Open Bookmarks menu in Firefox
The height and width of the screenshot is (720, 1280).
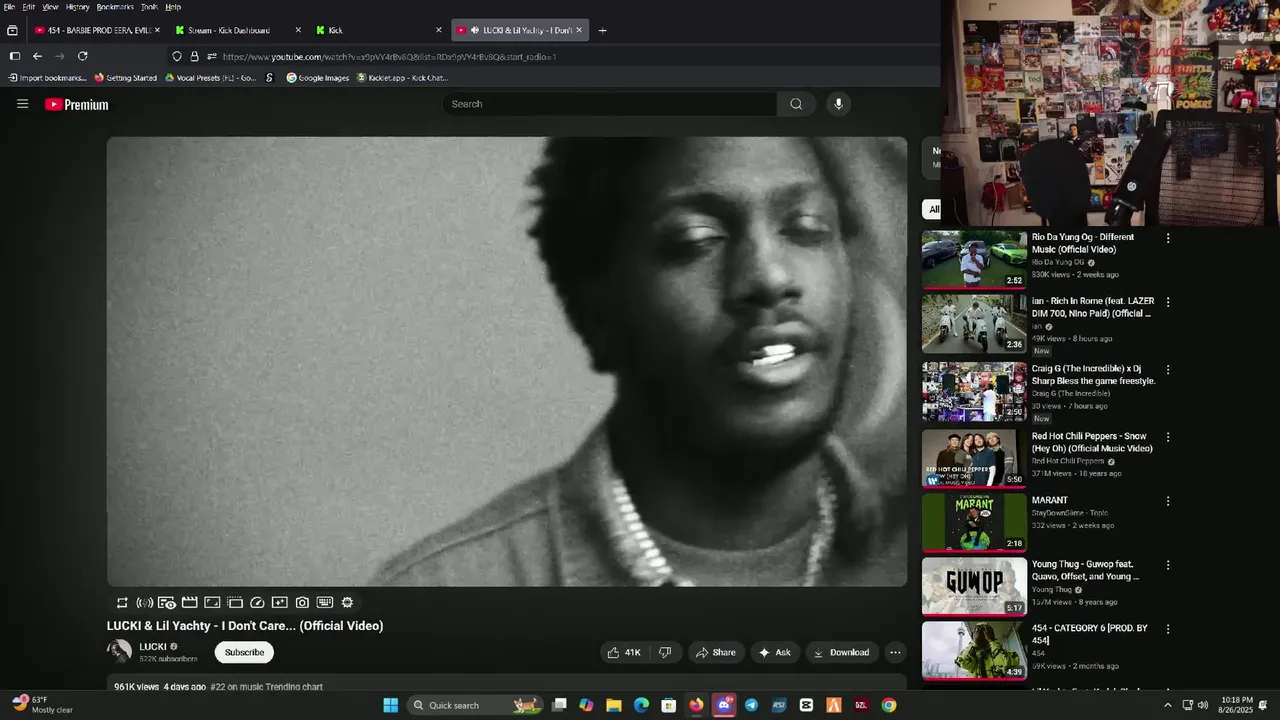pyautogui.click(x=115, y=7)
